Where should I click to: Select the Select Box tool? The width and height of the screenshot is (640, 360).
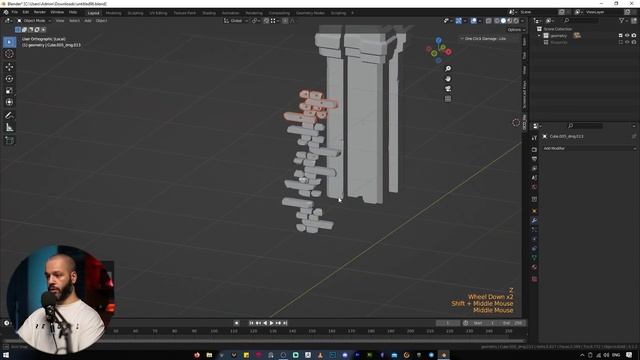9,42
